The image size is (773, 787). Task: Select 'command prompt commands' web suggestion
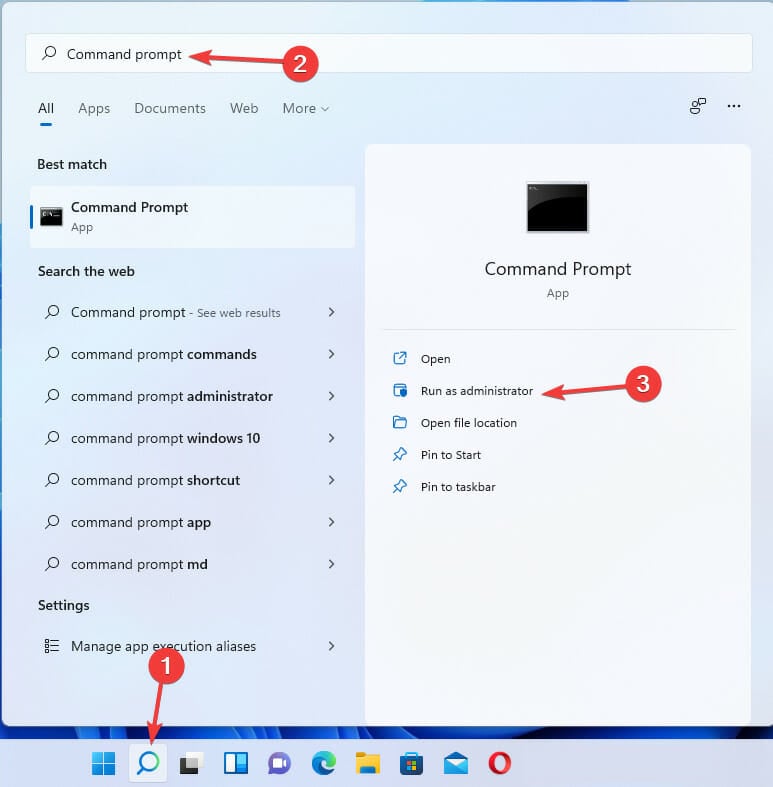point(192,354)
